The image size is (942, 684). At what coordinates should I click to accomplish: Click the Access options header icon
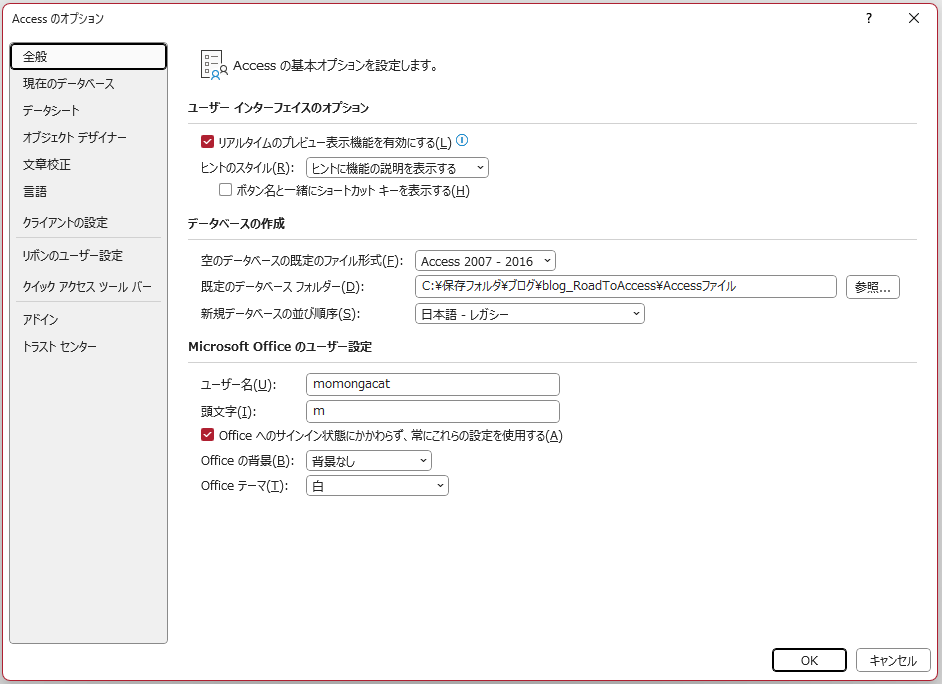[x=214, y=65]
